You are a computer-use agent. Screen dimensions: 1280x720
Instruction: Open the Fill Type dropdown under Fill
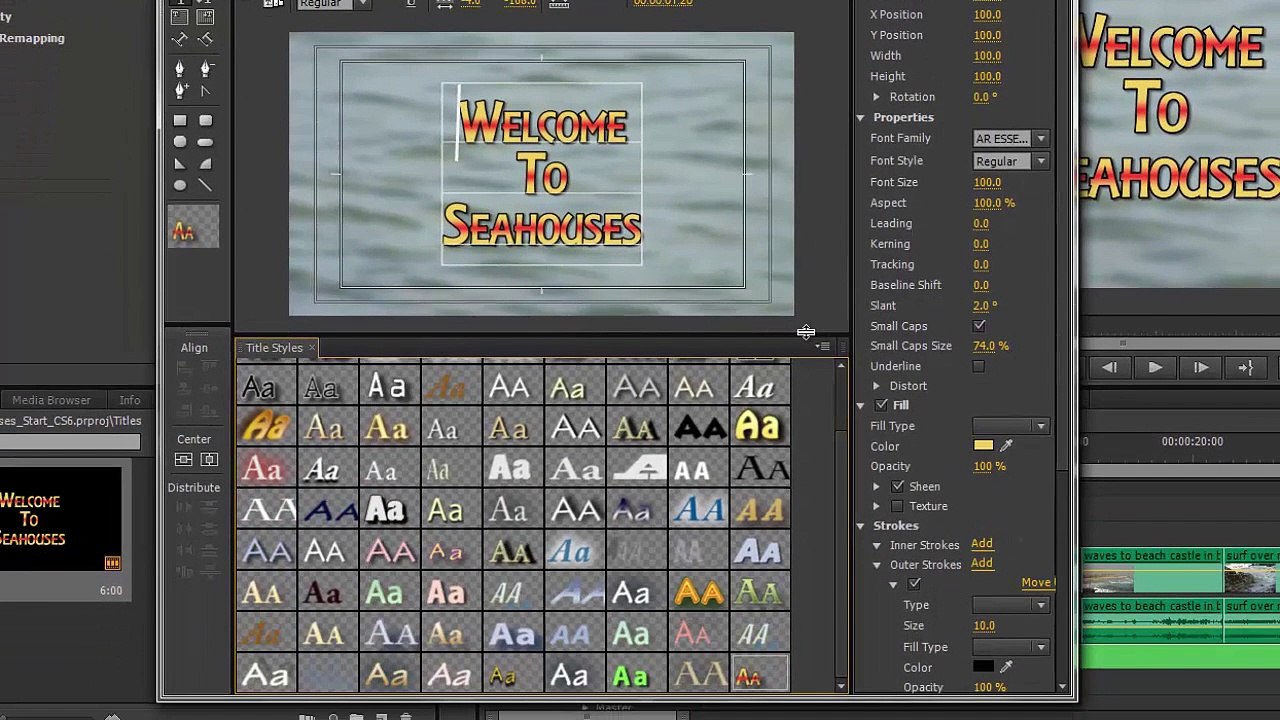click(1010, 426)
